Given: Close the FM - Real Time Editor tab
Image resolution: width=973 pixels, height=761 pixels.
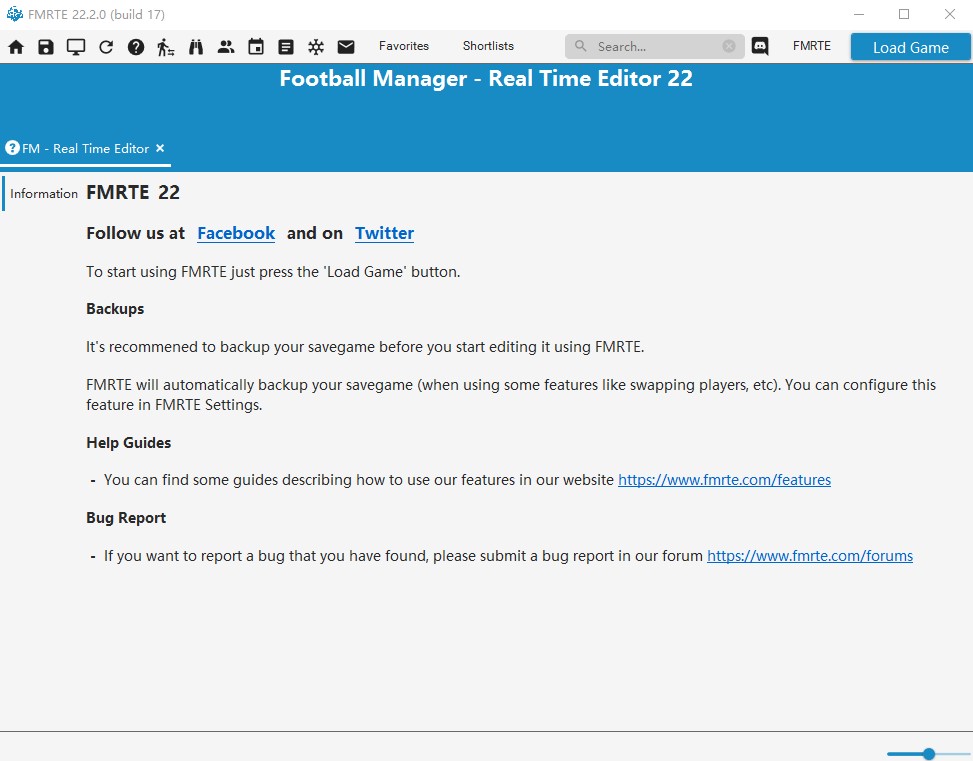Looking at the screenshot, I should [160, 148].
